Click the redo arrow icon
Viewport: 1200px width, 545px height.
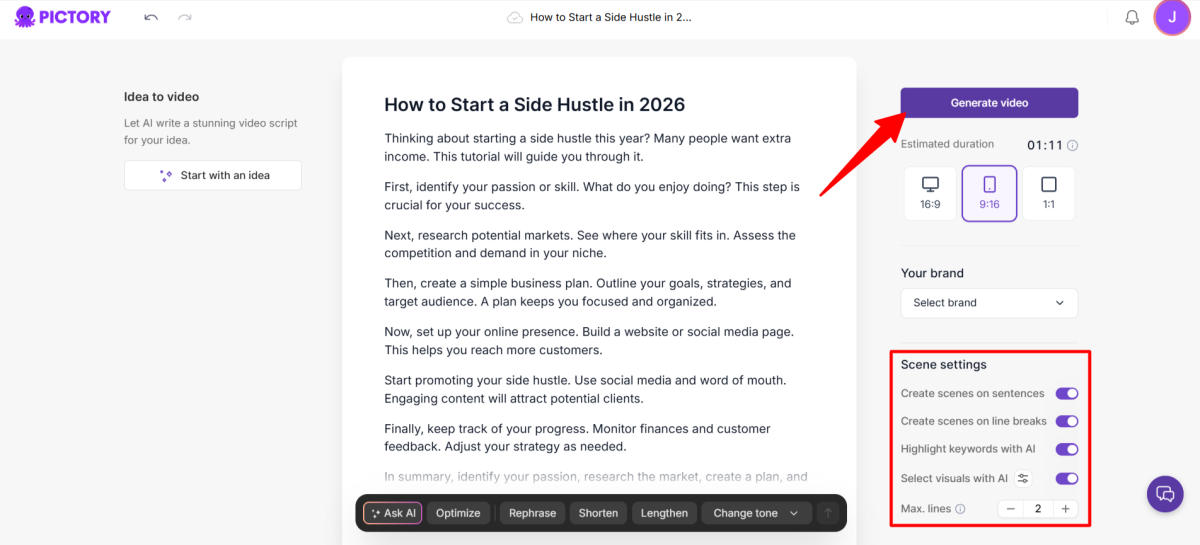tap(184, 18)
